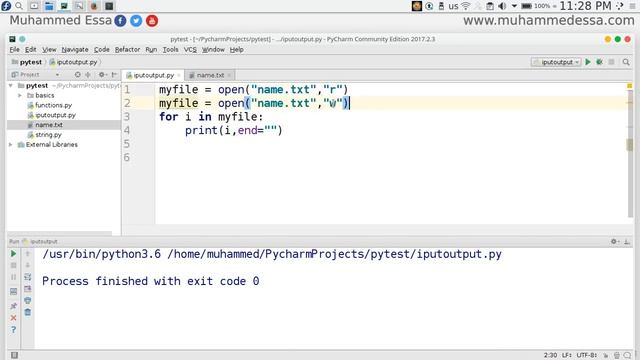Open the file manager from the top panel

pos(49,6)
